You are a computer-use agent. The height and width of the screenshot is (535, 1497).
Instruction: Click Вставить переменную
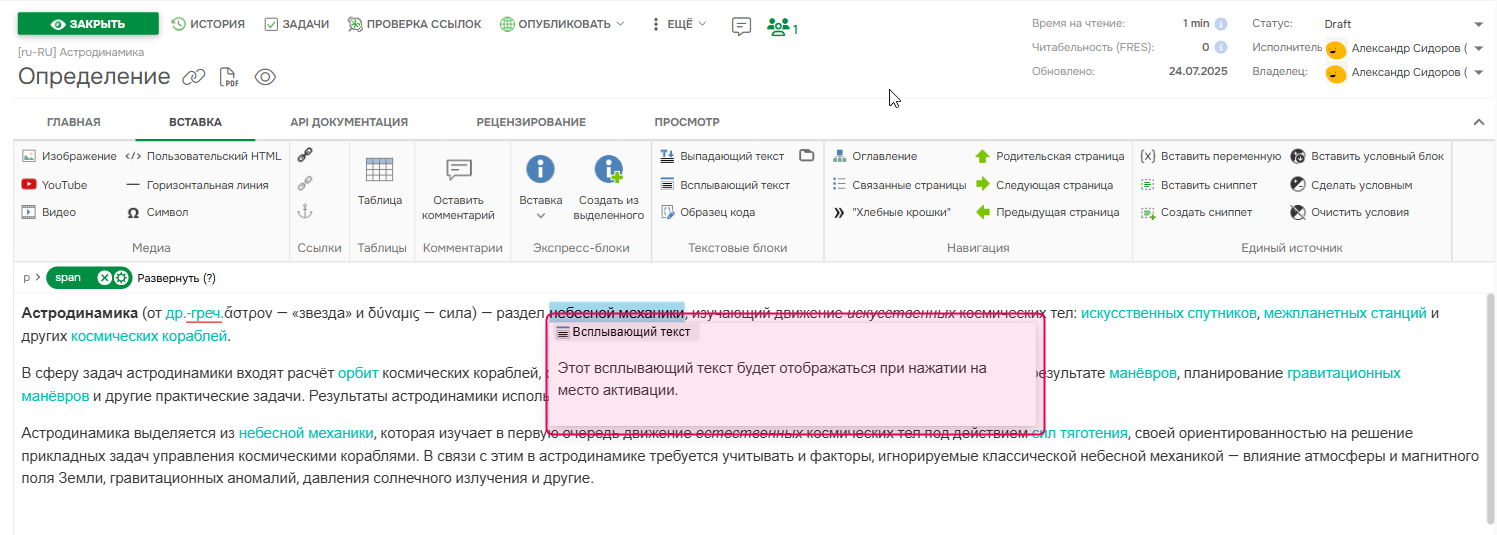pos(1210,156)
